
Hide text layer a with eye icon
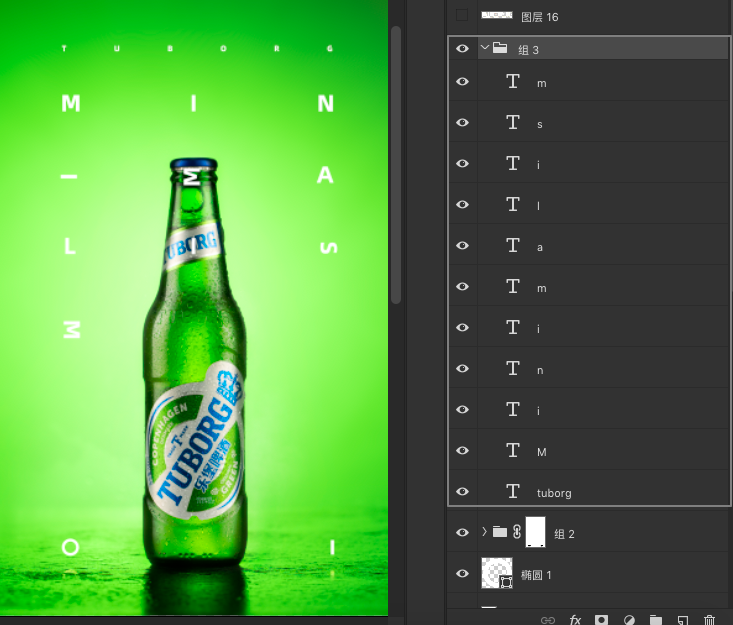click(x=462, y=245)
